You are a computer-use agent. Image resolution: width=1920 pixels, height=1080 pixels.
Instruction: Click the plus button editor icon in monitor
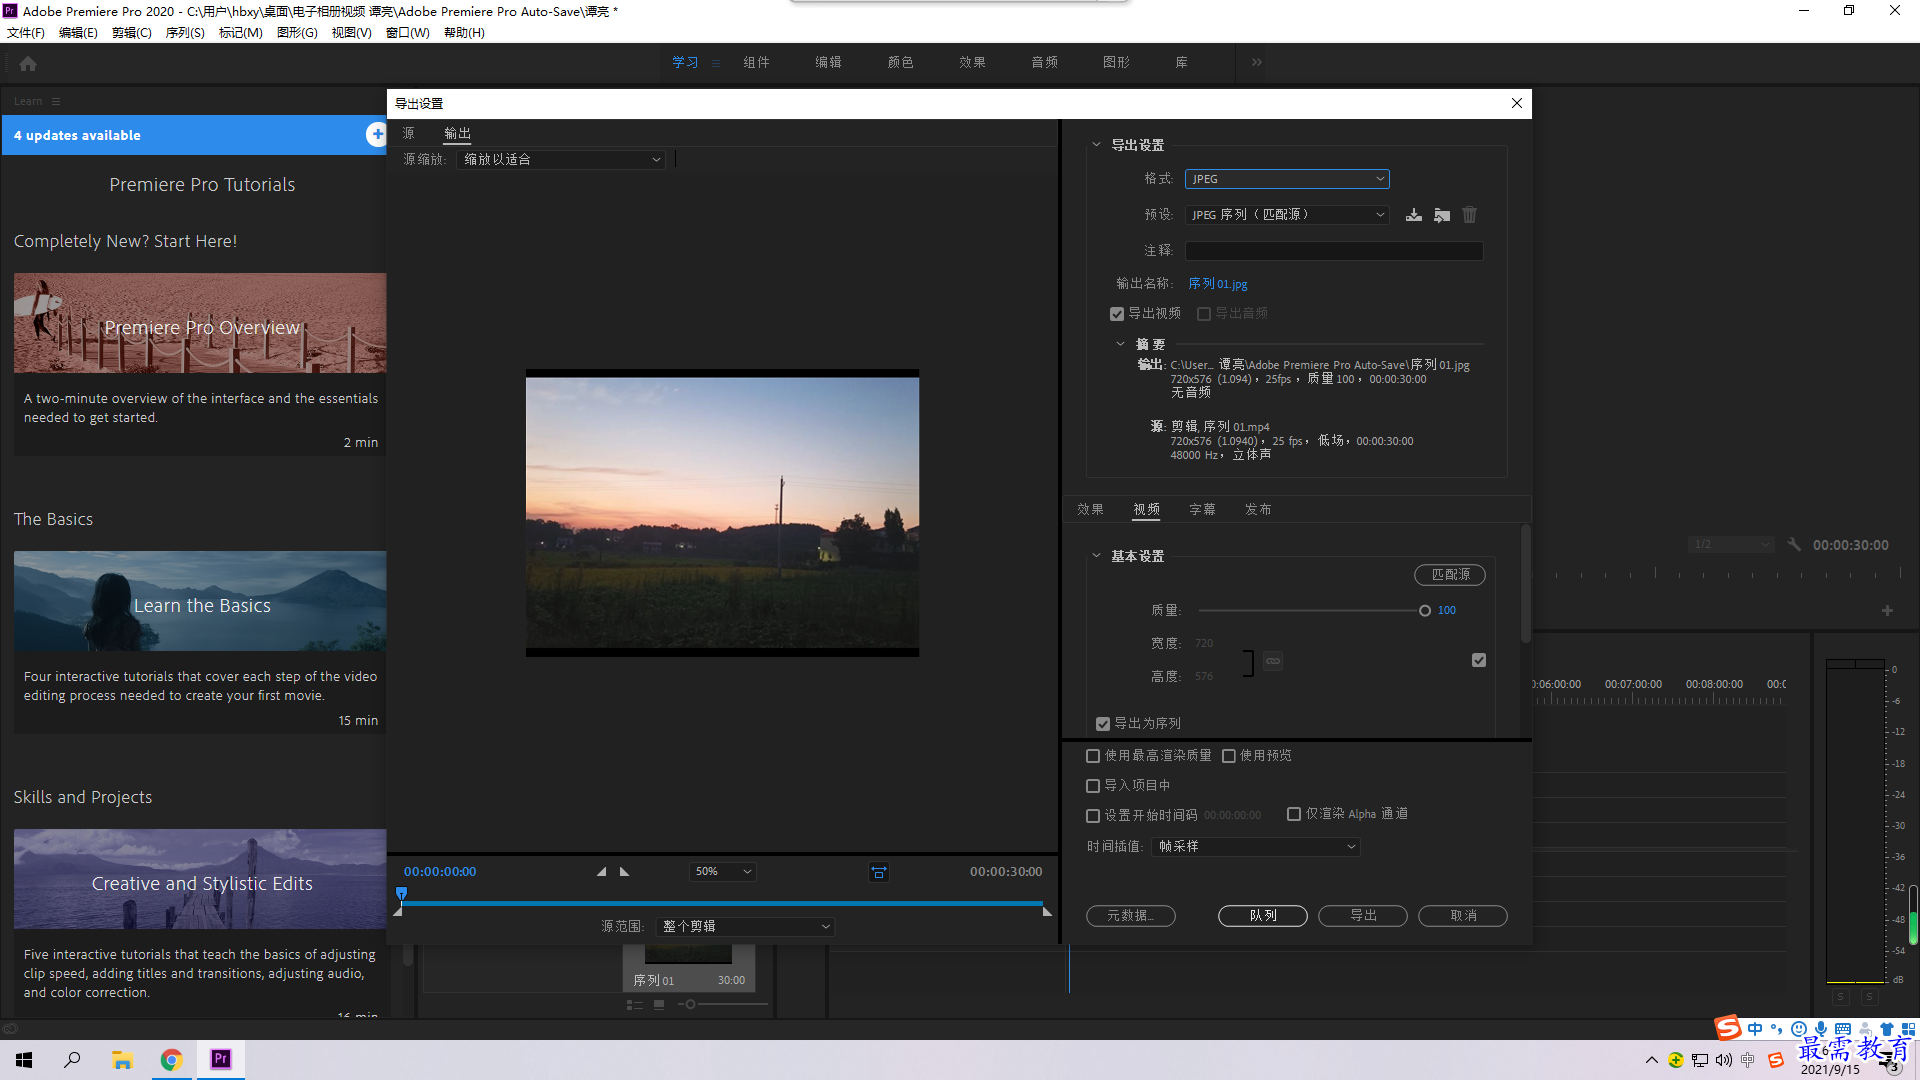click(x=1887, y=610)
